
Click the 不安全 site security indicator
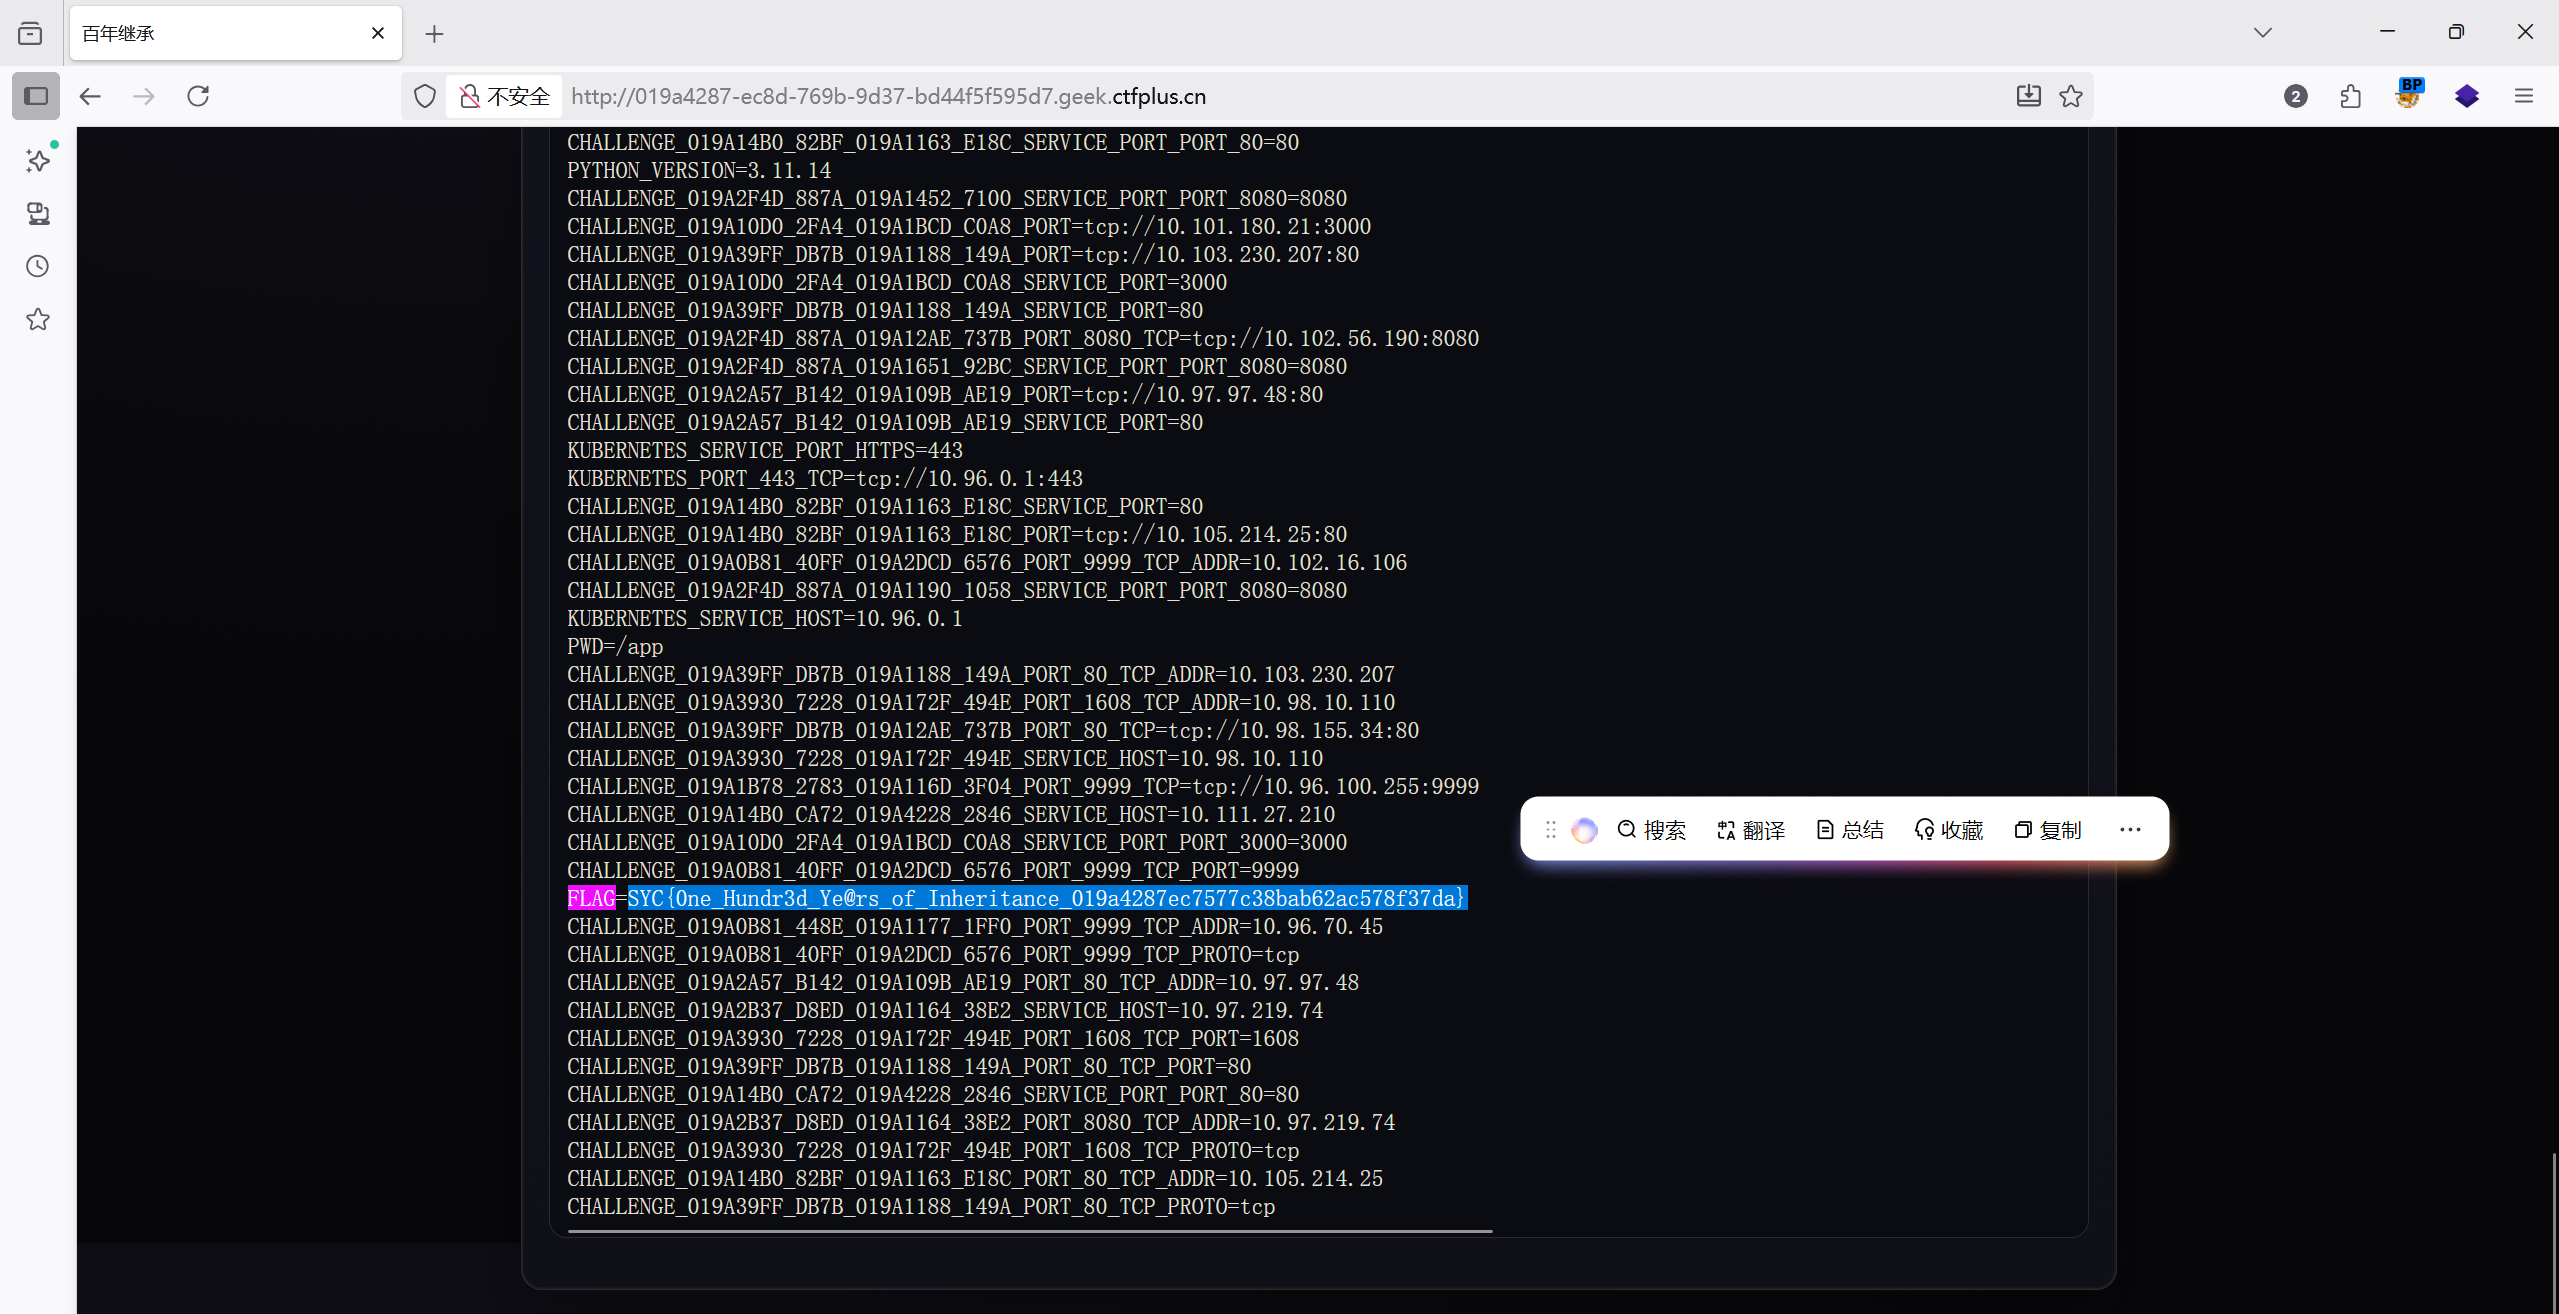click(x=505, y=96)
